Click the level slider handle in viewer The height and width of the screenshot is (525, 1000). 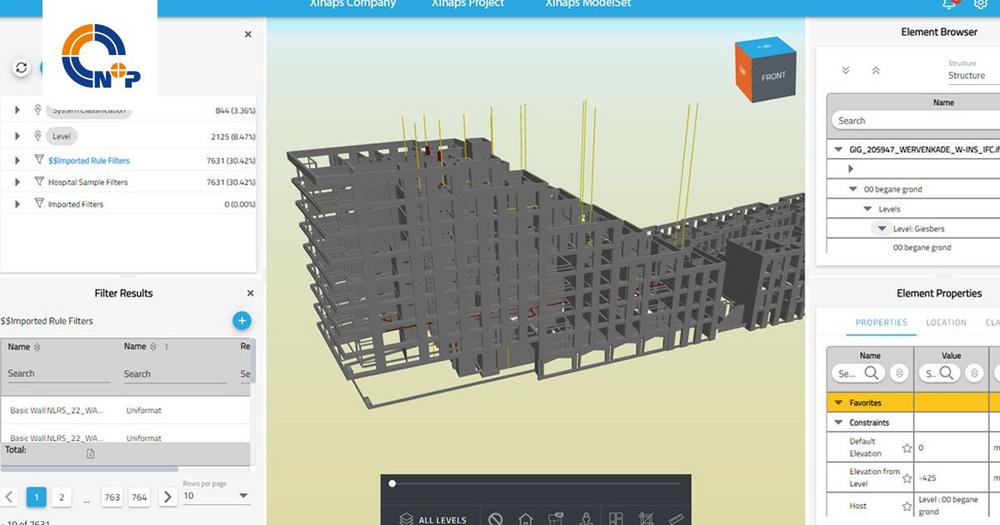(392, 484)
